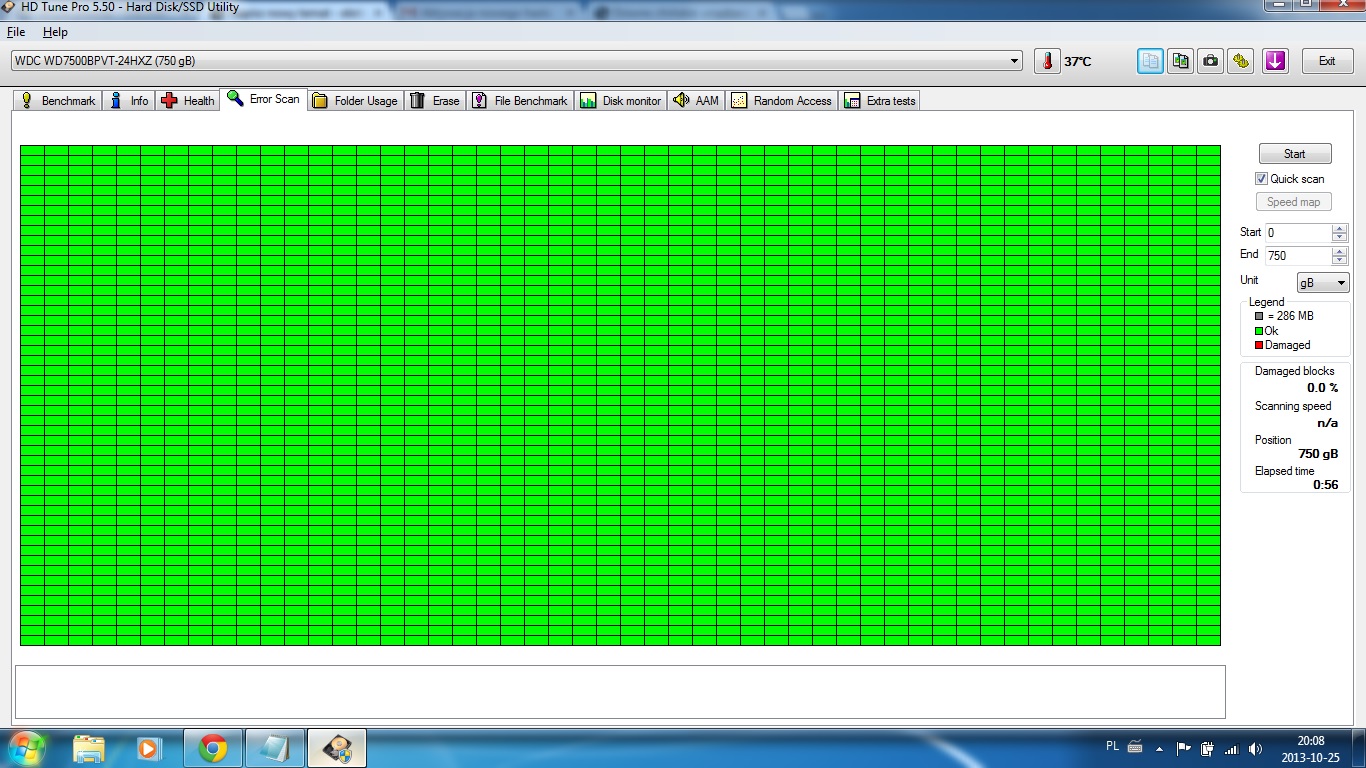Screen dimensions: 1366x768
Task: Switch to the Random Access tab
Action: (x=782, y=101)
